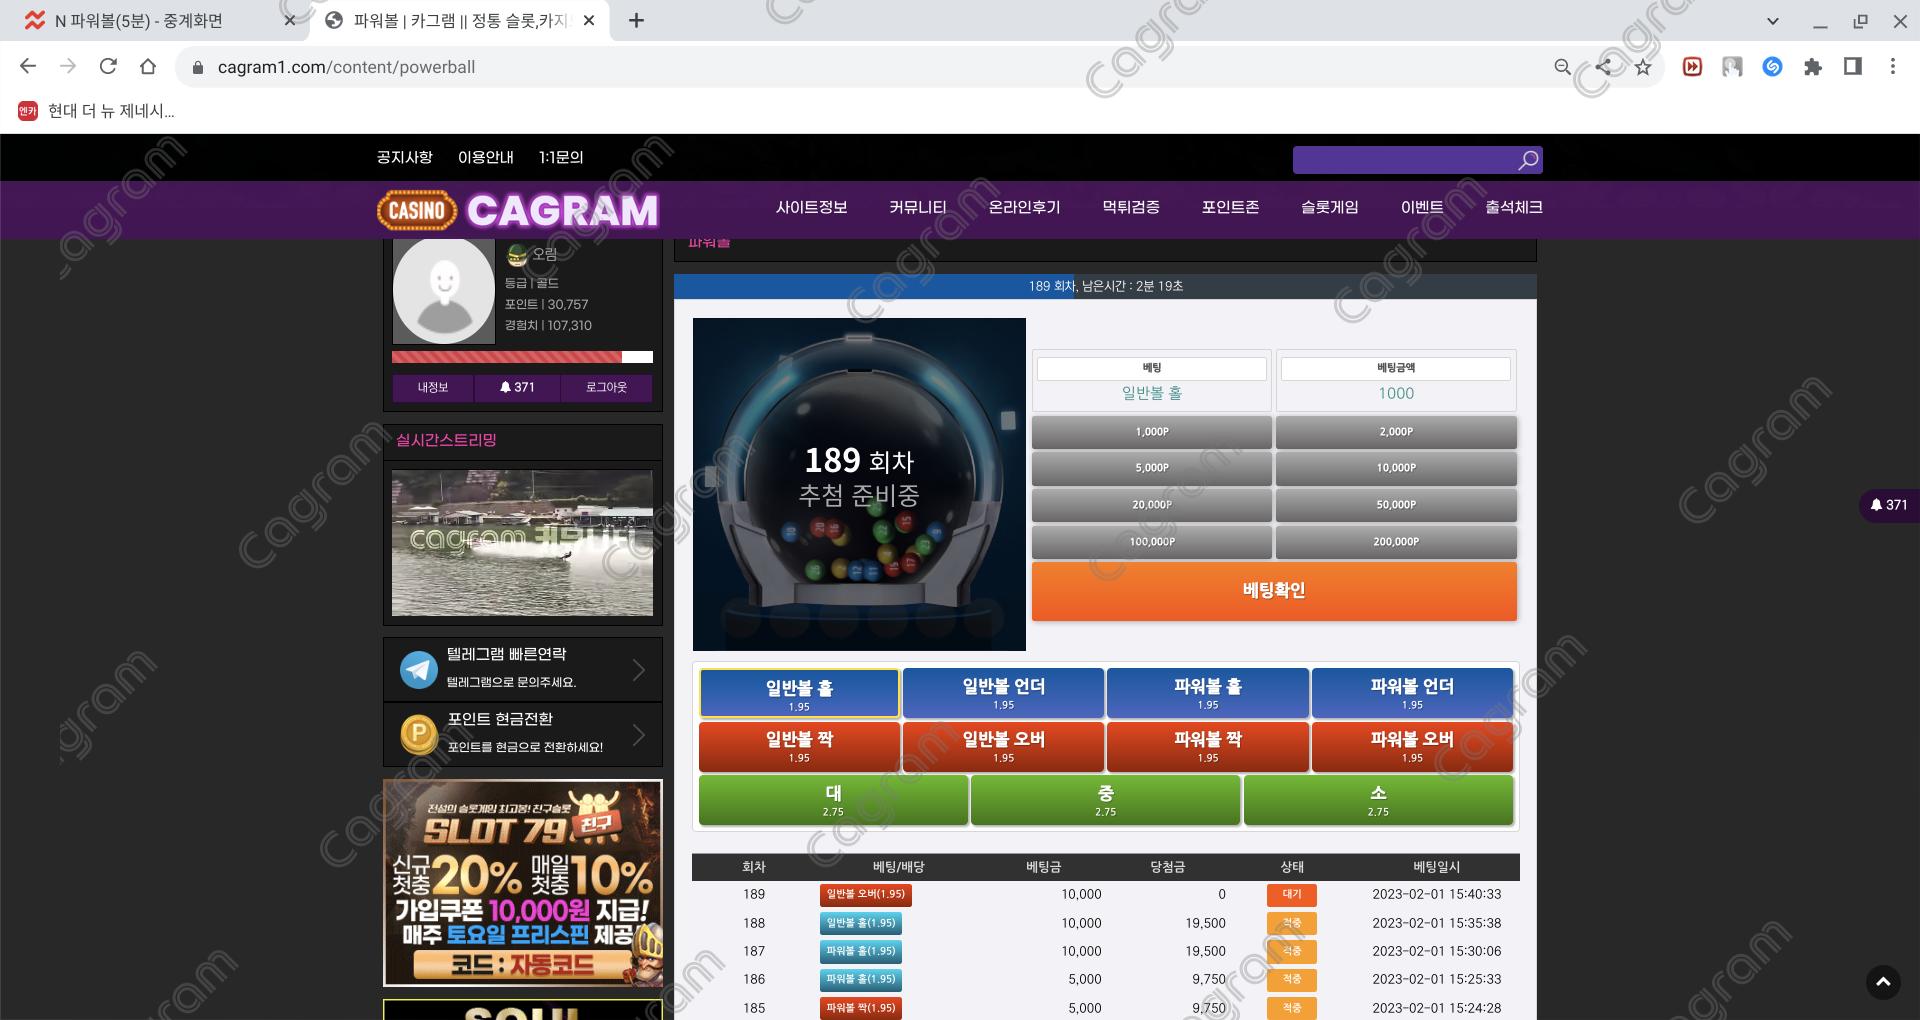This screenshot has height=1020, width=1920.
Task: Open the 슬롯게임 menu item
Action: tap(1329, 207)
